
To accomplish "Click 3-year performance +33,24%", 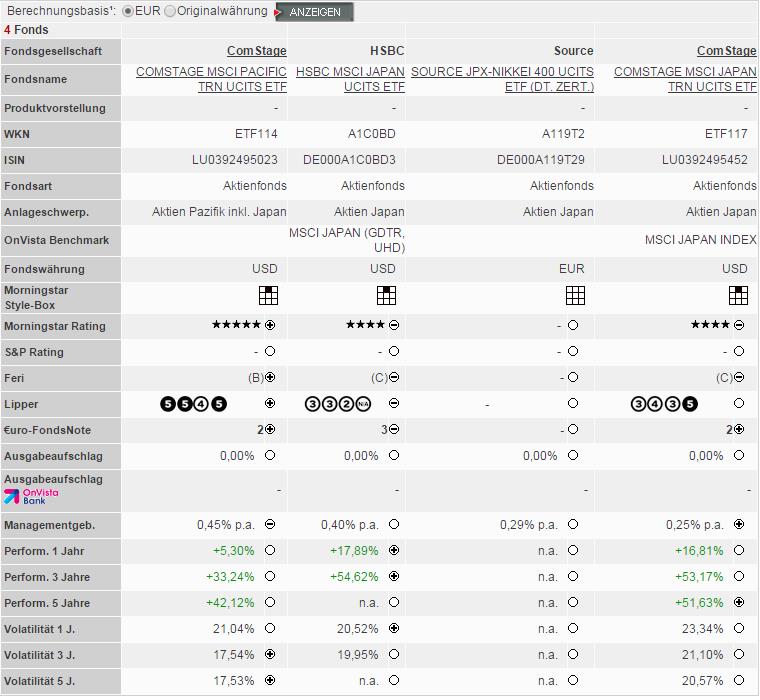I will [230, 577].
